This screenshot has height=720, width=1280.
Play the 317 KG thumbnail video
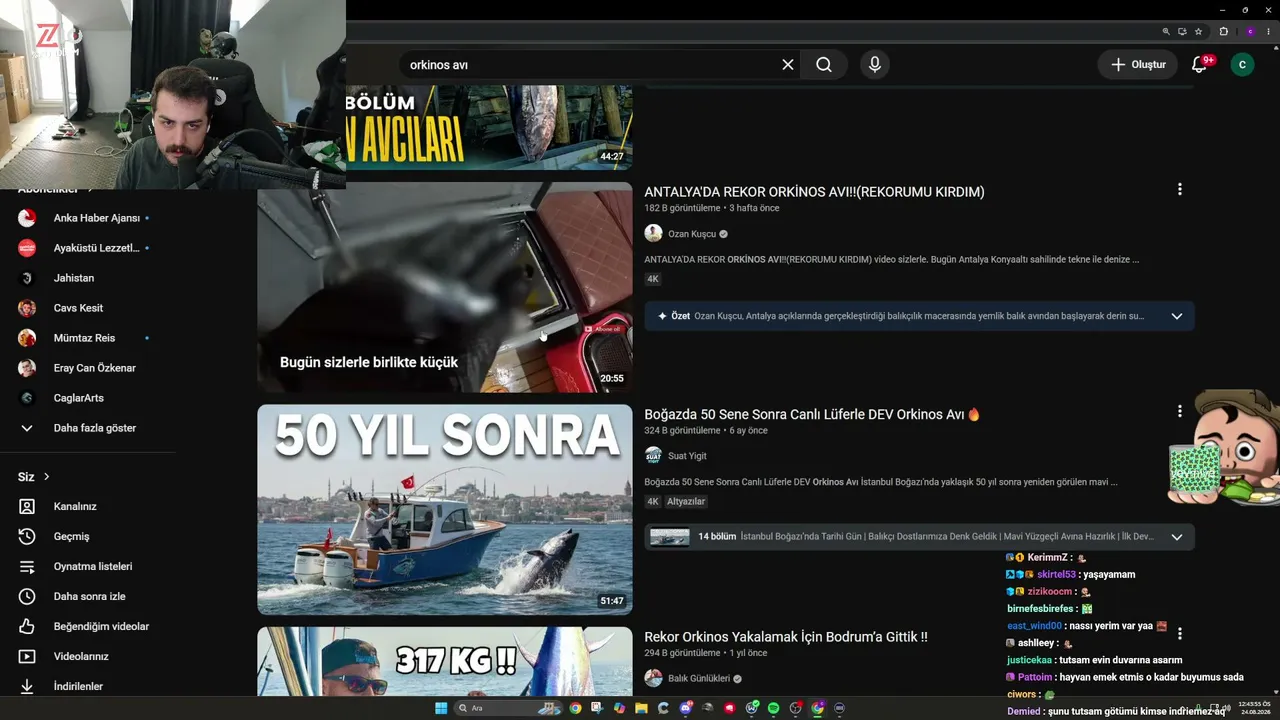(445, 661)
